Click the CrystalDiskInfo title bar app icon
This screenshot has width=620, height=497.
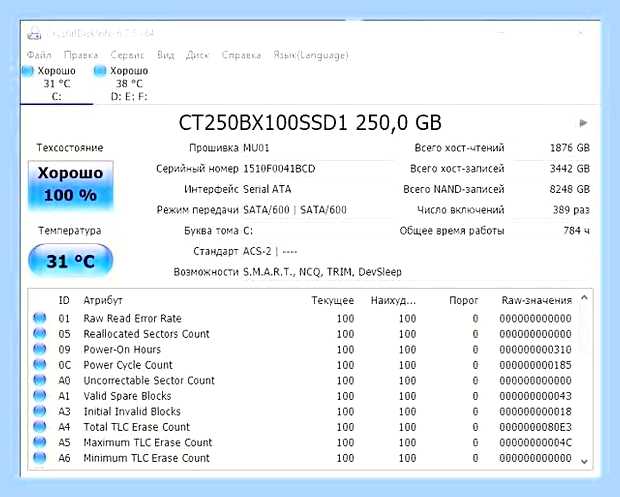(34, 33)
